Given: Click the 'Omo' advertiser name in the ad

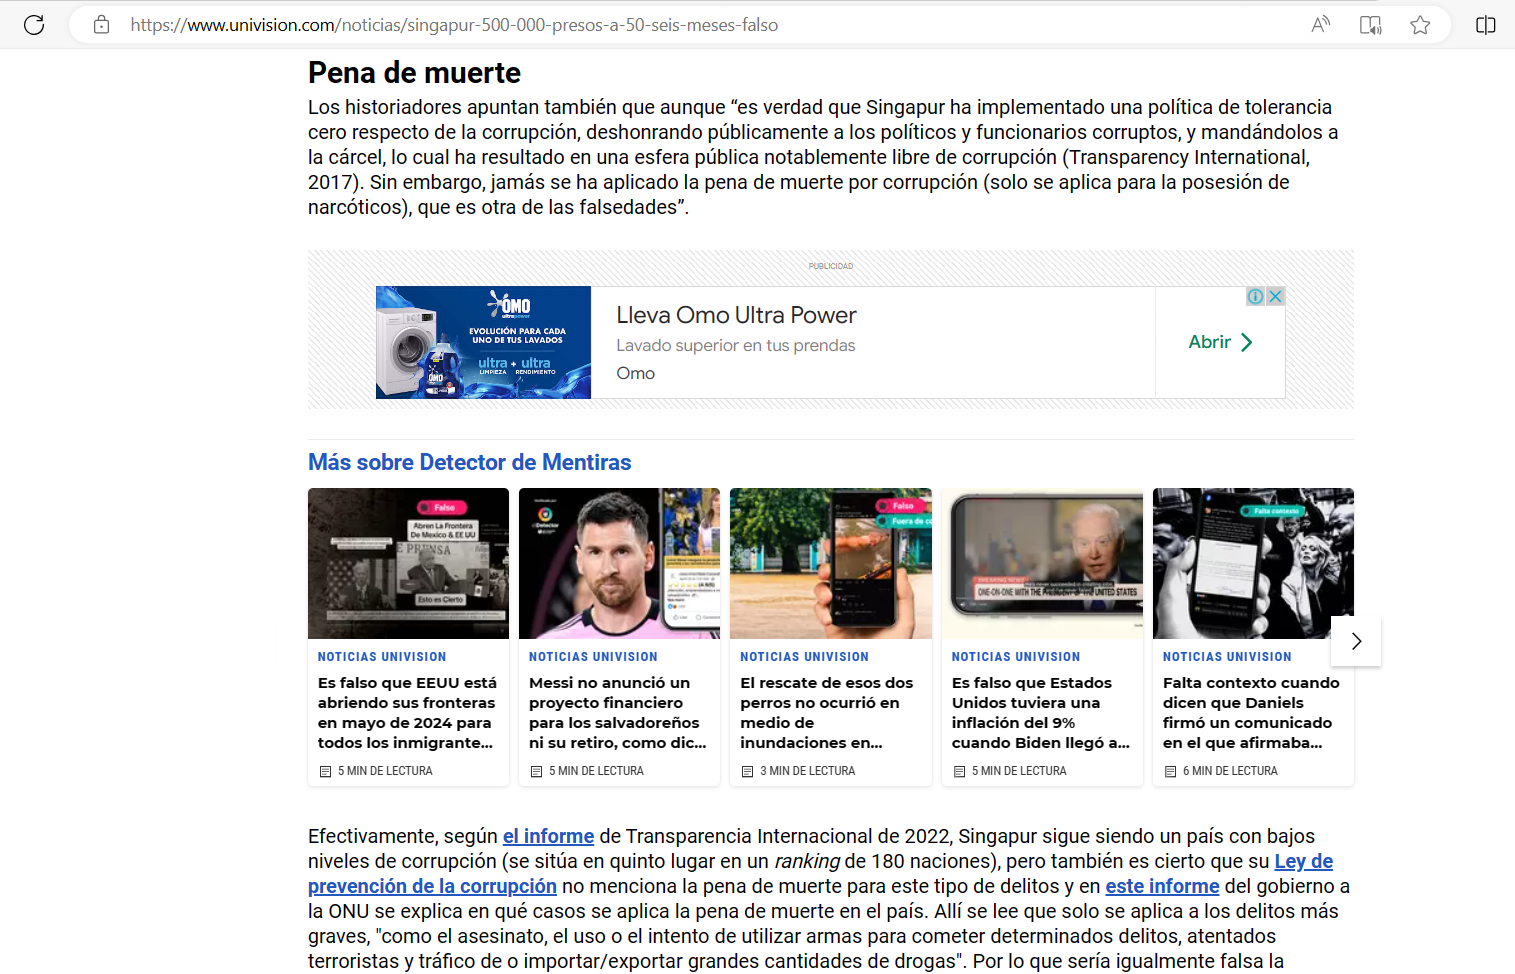Looking at the screenshot, I should tap(635, 373).
